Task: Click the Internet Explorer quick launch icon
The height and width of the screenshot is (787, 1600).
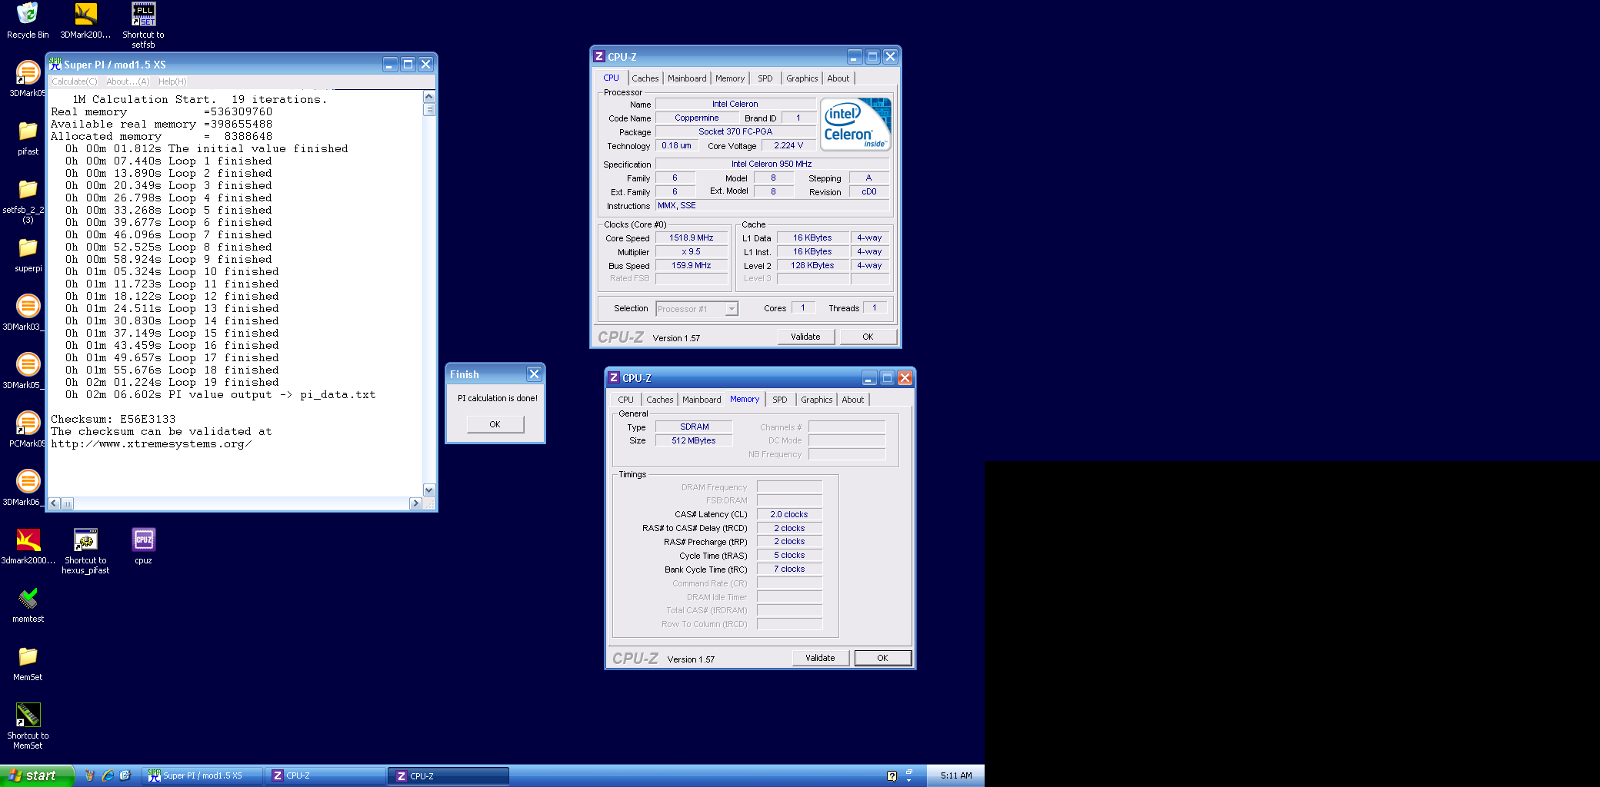Action: click(107, 775)
